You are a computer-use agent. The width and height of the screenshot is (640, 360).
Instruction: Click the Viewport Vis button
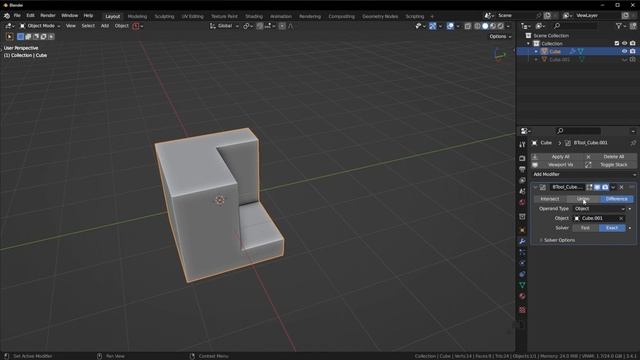click(x=557, y=165)
